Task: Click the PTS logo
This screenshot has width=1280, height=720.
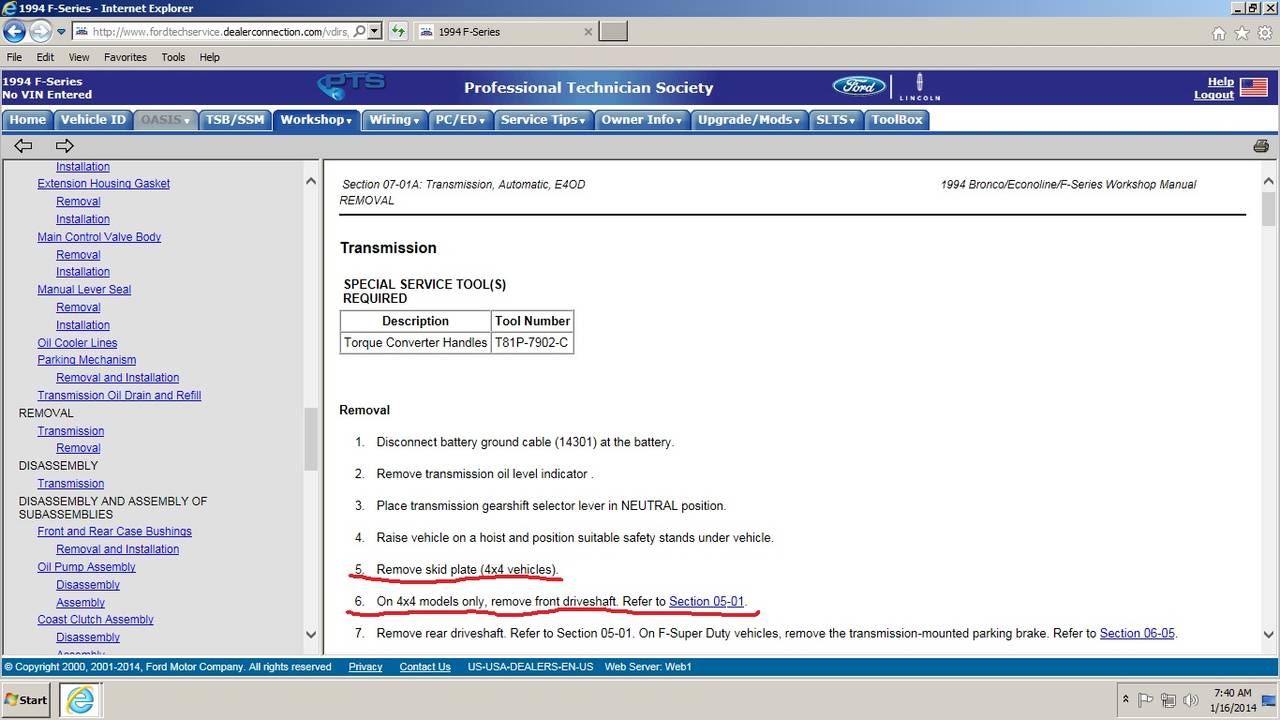Action: 350,87
